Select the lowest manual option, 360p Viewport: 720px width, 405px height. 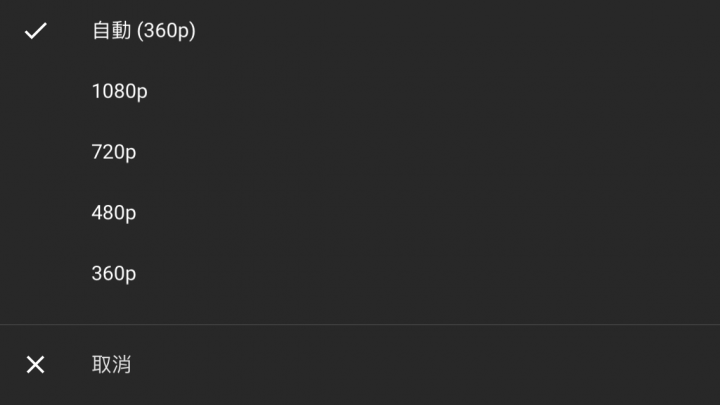click(360, 273)
